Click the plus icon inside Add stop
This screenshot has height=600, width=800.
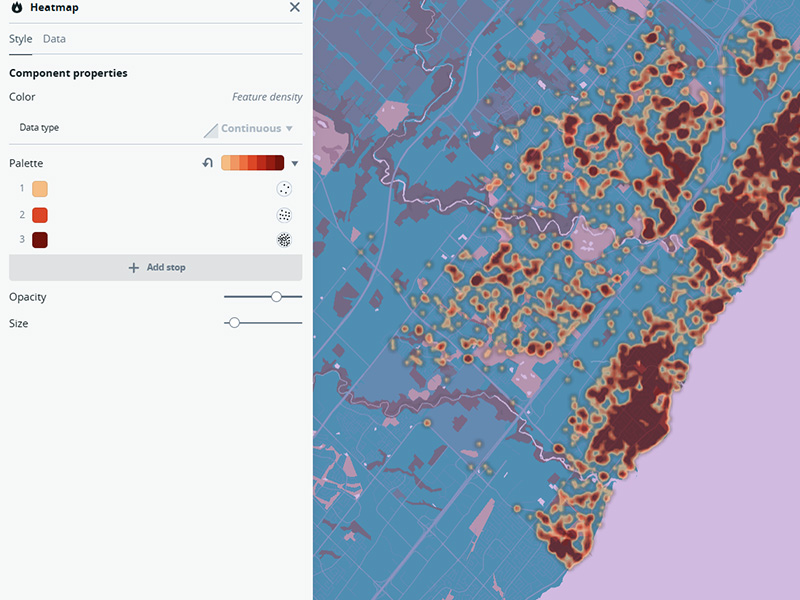pos(131,267)
